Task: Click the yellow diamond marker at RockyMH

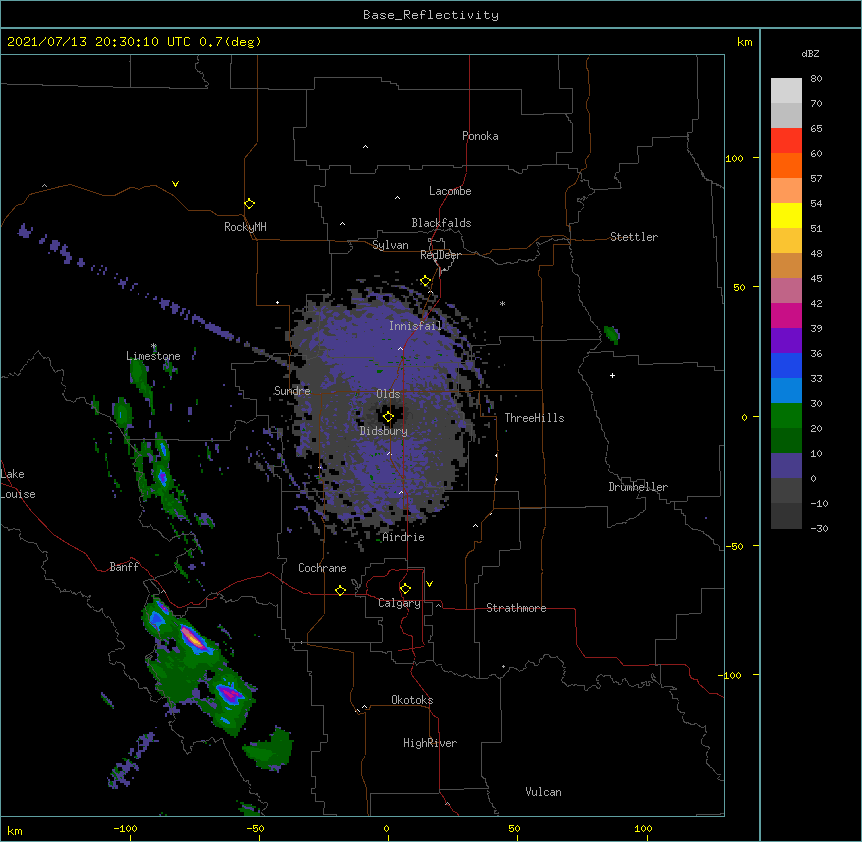Action: tap(249, 204)
